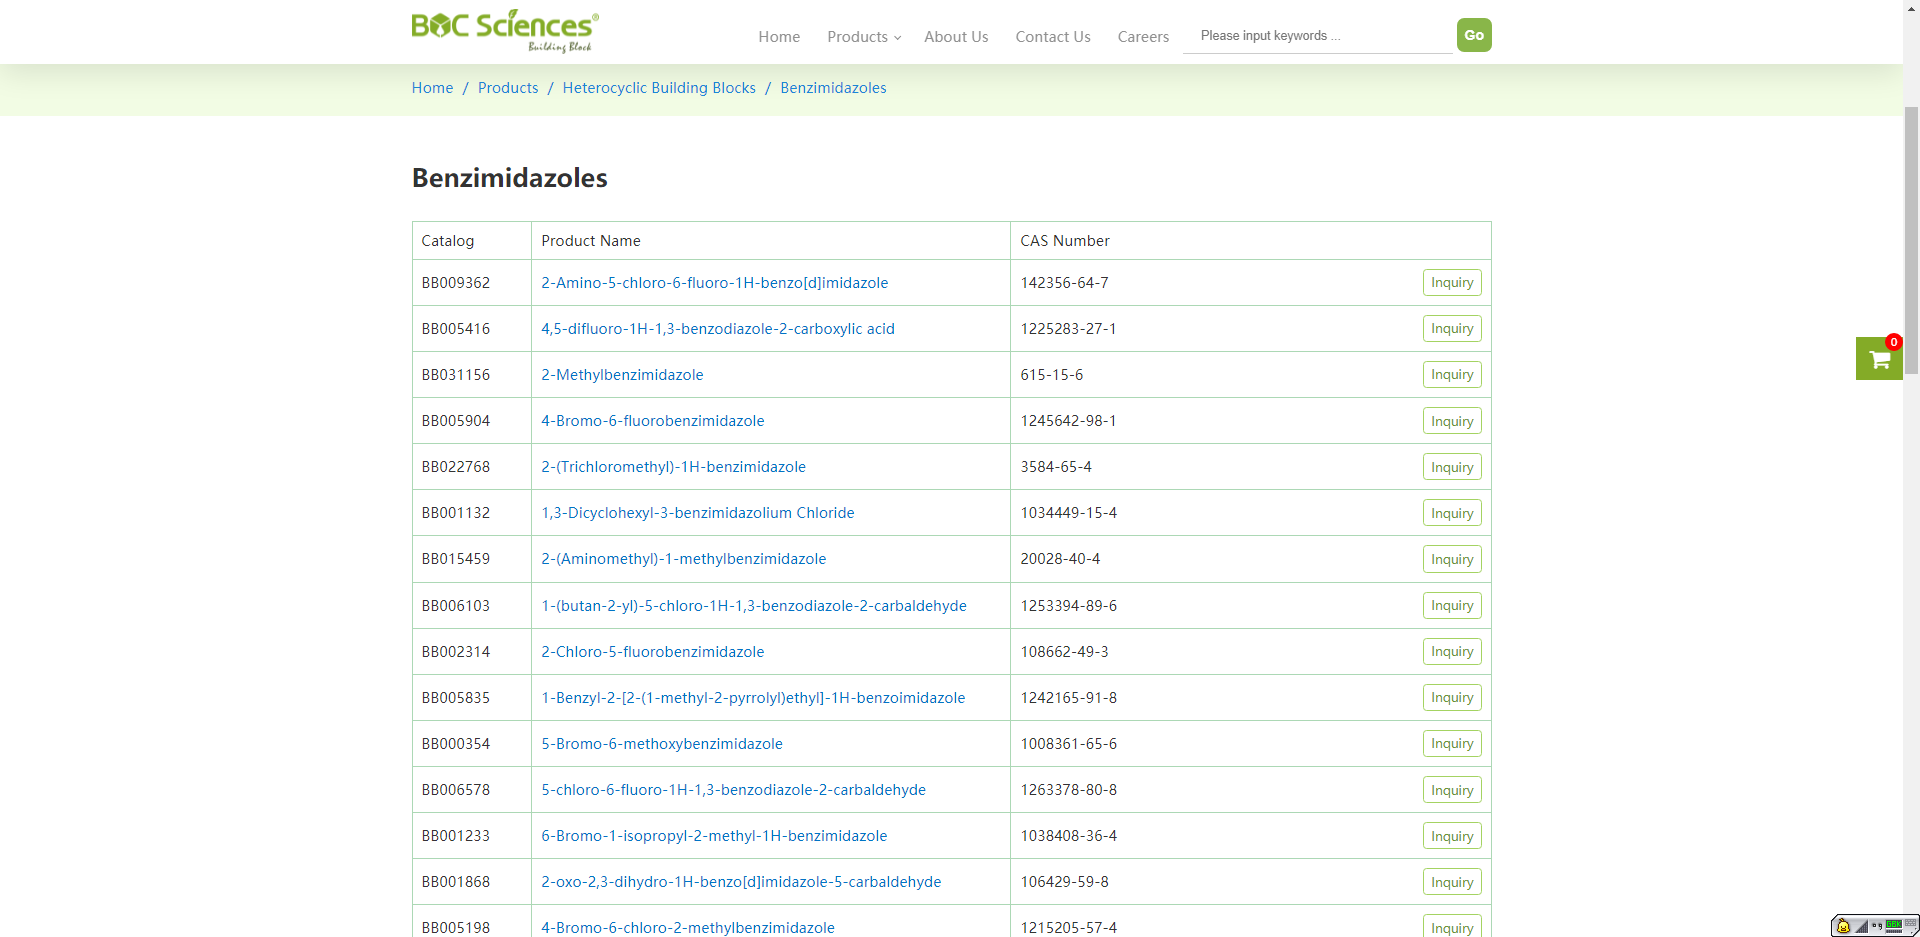
Task: Open the 2-Chloro-5-fluorobenzimidazole product link
Action: click(x=652, y=652)
